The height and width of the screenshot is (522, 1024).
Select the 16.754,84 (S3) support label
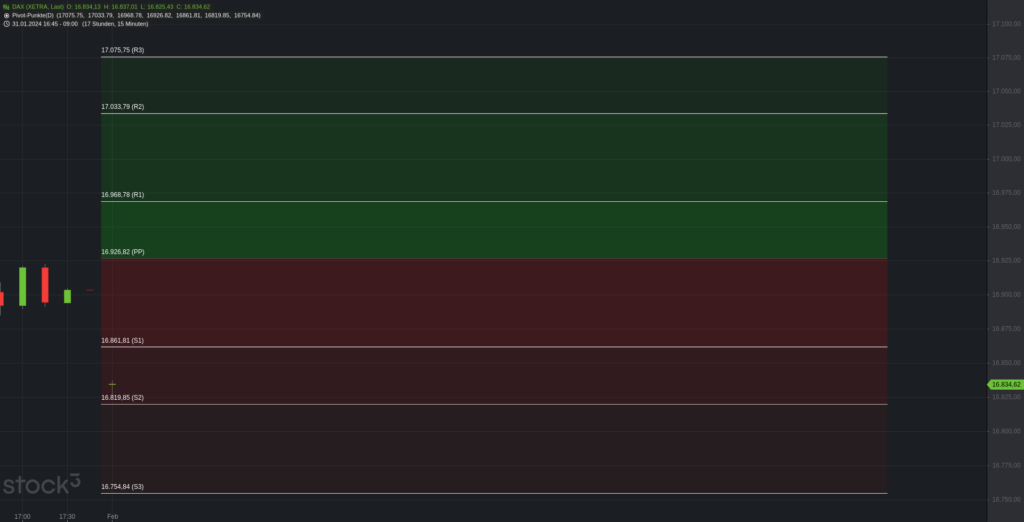point(122,487)
